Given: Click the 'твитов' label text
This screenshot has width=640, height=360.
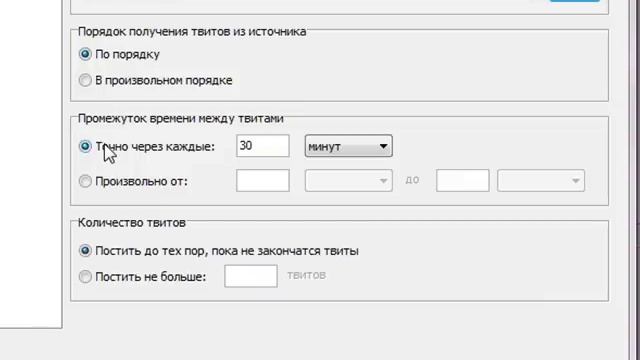Looking at the screenshot, I should [307, 276].
